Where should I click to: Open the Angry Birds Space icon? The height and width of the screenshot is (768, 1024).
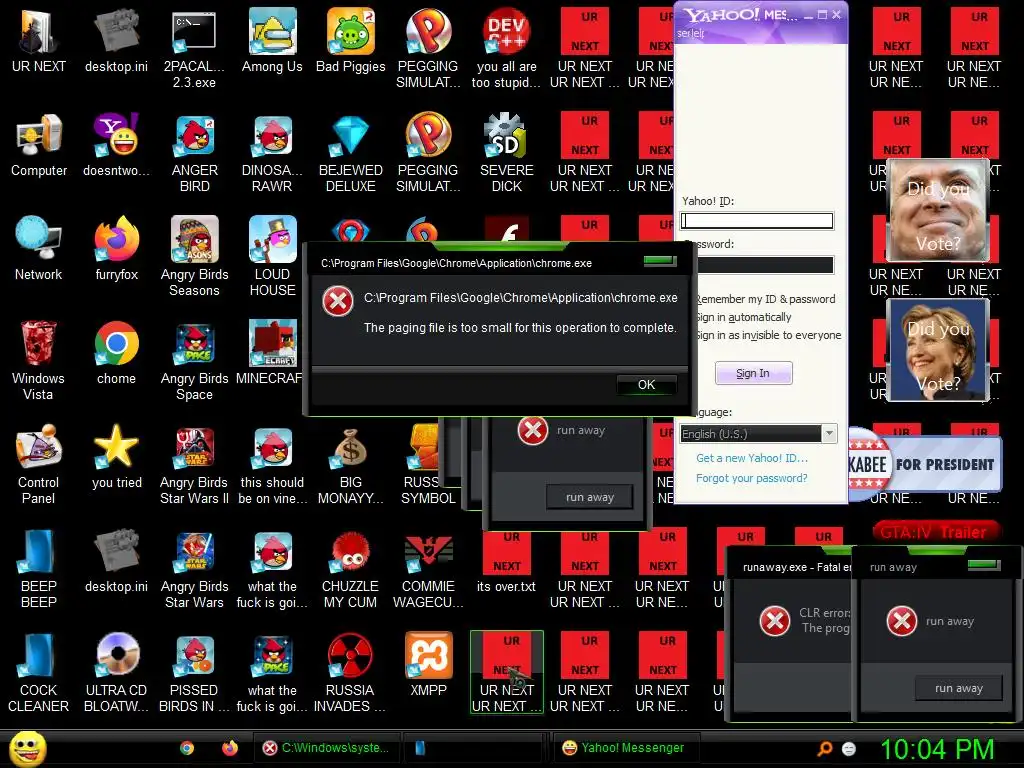(194, 360)
